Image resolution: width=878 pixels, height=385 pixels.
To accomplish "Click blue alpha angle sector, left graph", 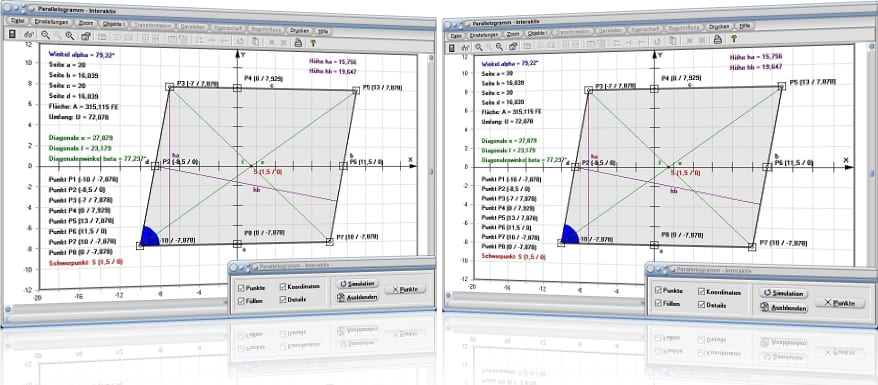I will [x=149, y=236].
